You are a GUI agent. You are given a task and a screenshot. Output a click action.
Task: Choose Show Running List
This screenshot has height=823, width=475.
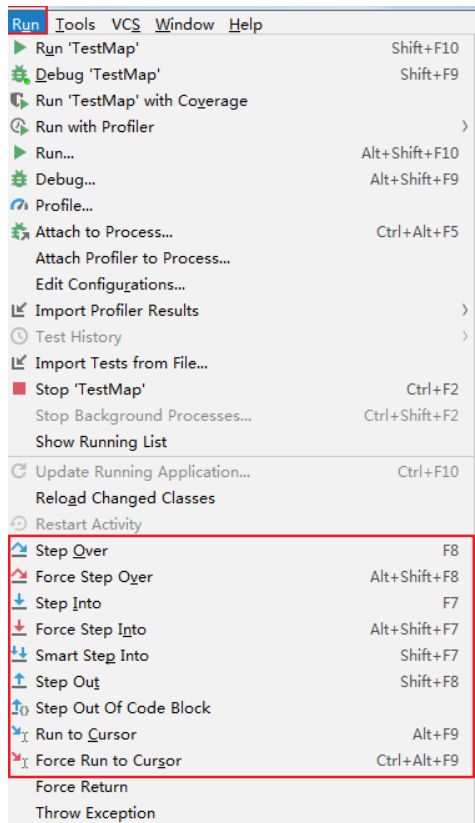point(101,442)
